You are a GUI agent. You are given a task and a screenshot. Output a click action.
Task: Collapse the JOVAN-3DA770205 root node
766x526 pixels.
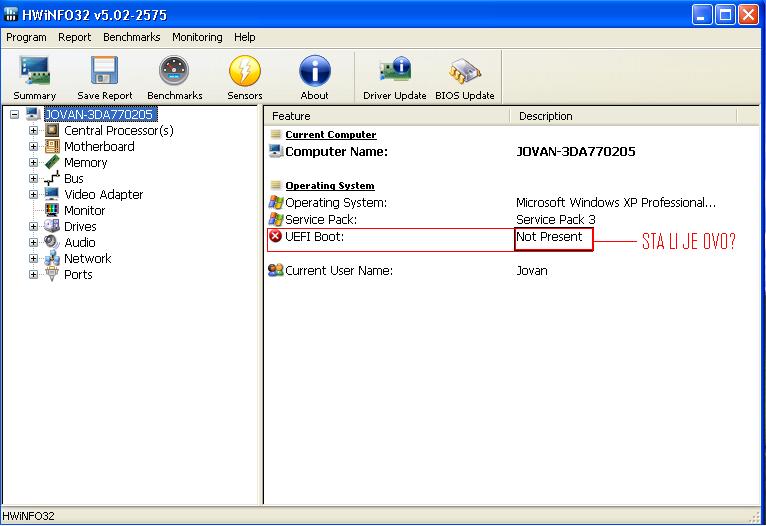15,114
